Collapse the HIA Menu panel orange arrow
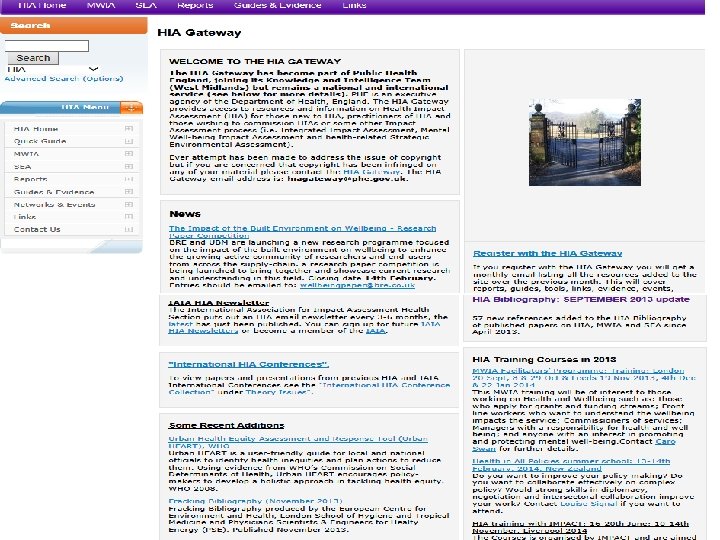 (131, 107)
